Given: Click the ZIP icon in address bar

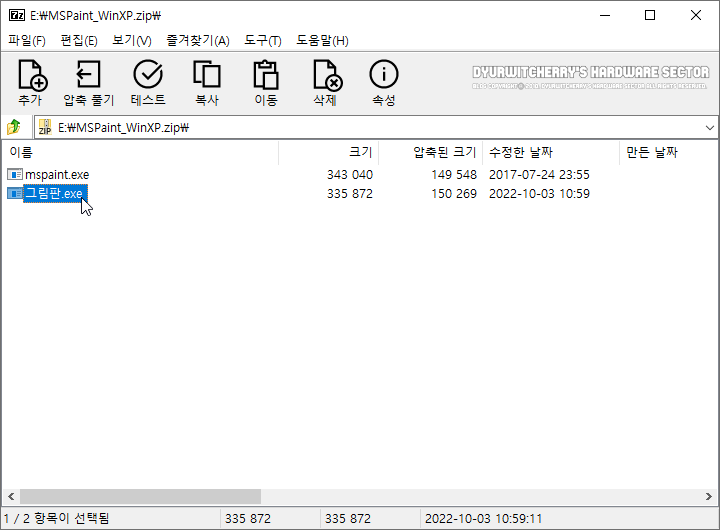Looking at the screenshot, I should (45, 127).
